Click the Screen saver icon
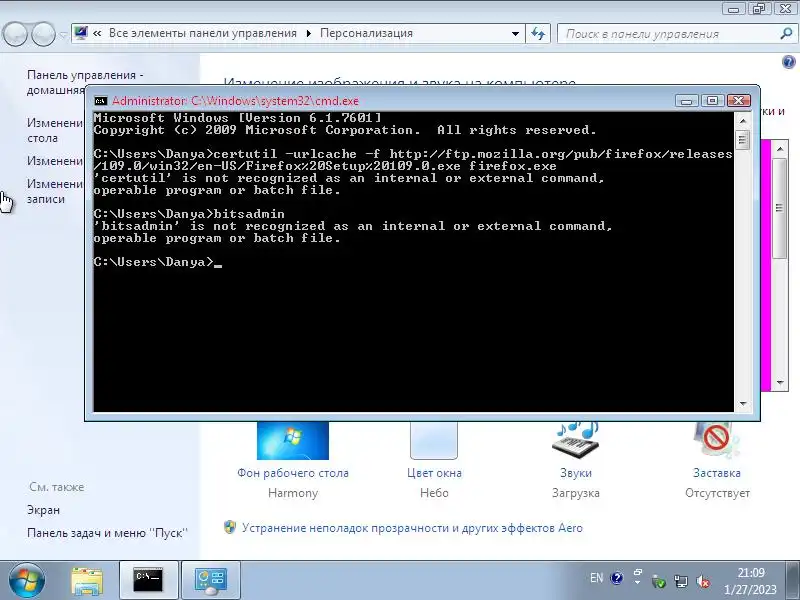 (716, 440)
